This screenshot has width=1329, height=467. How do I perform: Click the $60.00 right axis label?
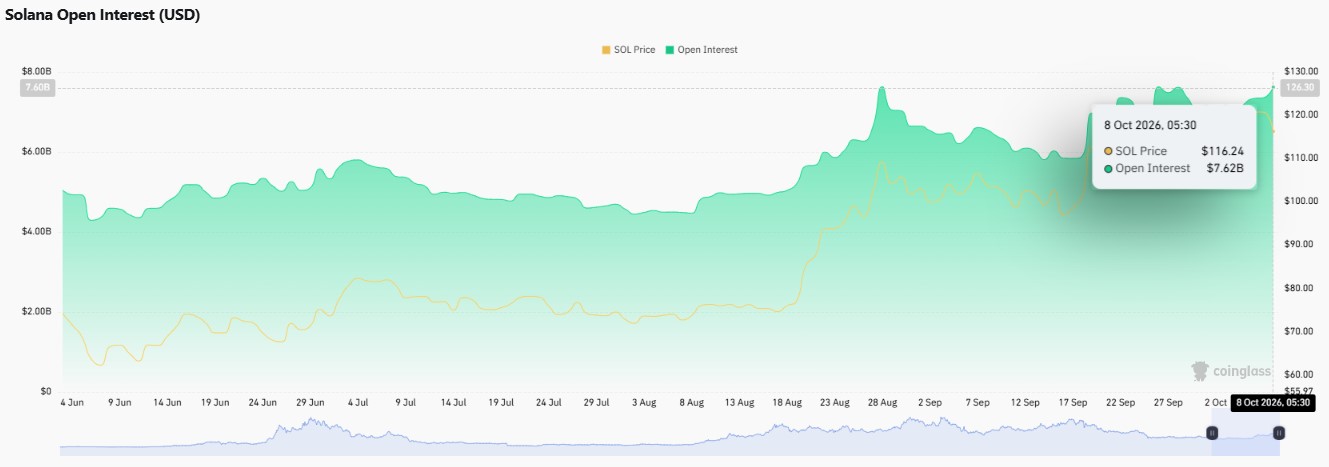pyautogui.click(x=1297, y=374)
